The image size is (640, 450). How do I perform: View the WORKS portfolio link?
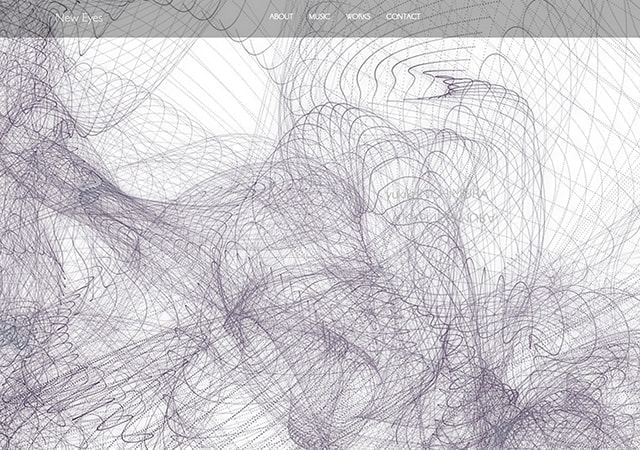[358, 17]
